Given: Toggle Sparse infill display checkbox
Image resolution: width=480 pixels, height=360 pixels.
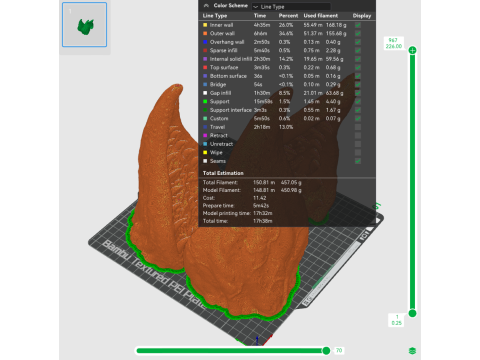Looking at the screenshot, I should pyautogui.click(x=358, y=50).
